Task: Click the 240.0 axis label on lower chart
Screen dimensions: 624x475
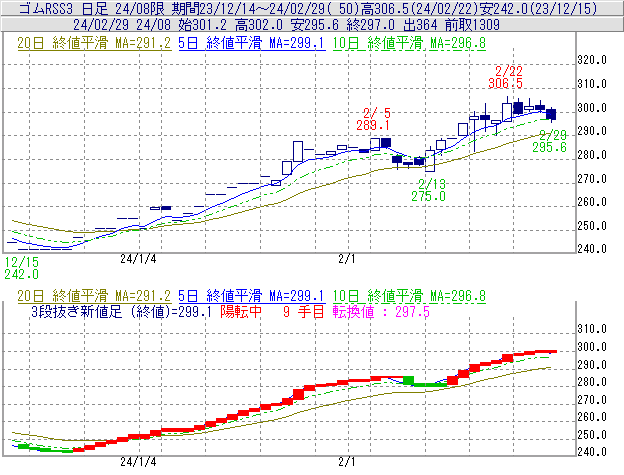Action: (x=592, y=452)
